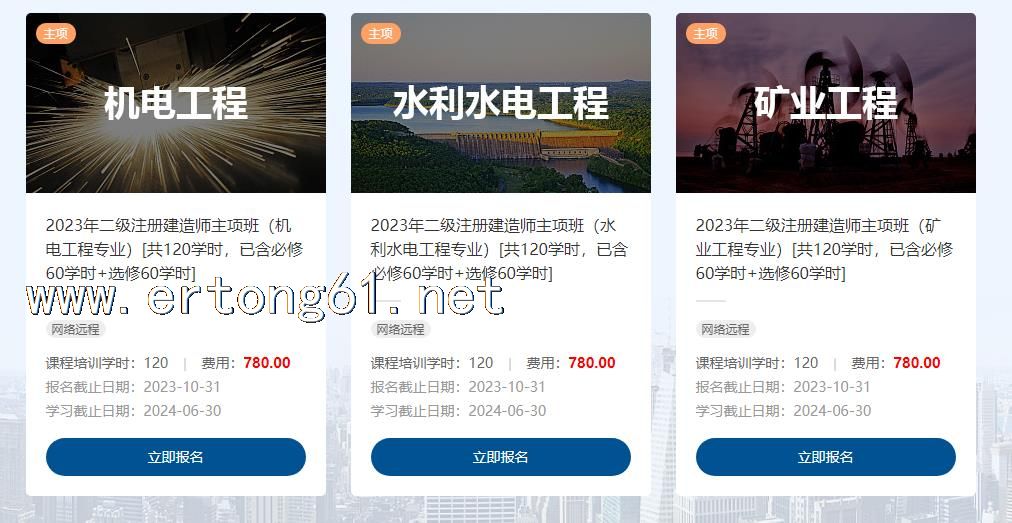Open the 水利水电工程专业 course title link

(x=499, y=249)
